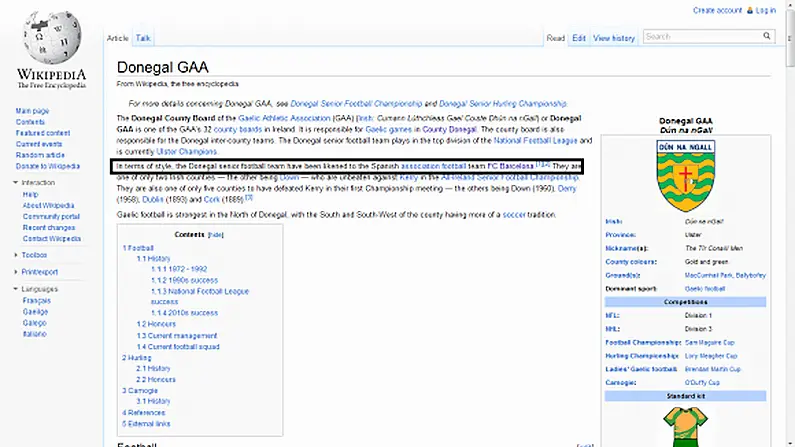Jump to 1.4 Current football squad
The width and height of the screenshot is (795, 447).
(178, 347)
